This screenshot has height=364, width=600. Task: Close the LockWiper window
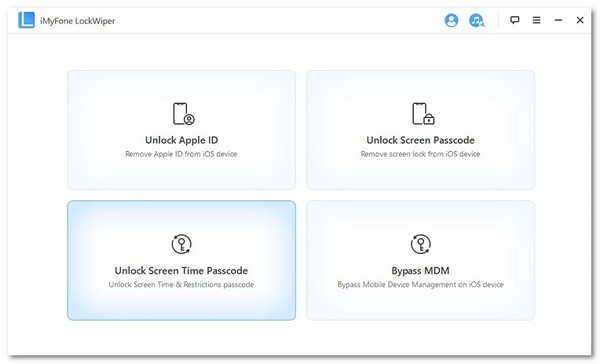[580, 20]
